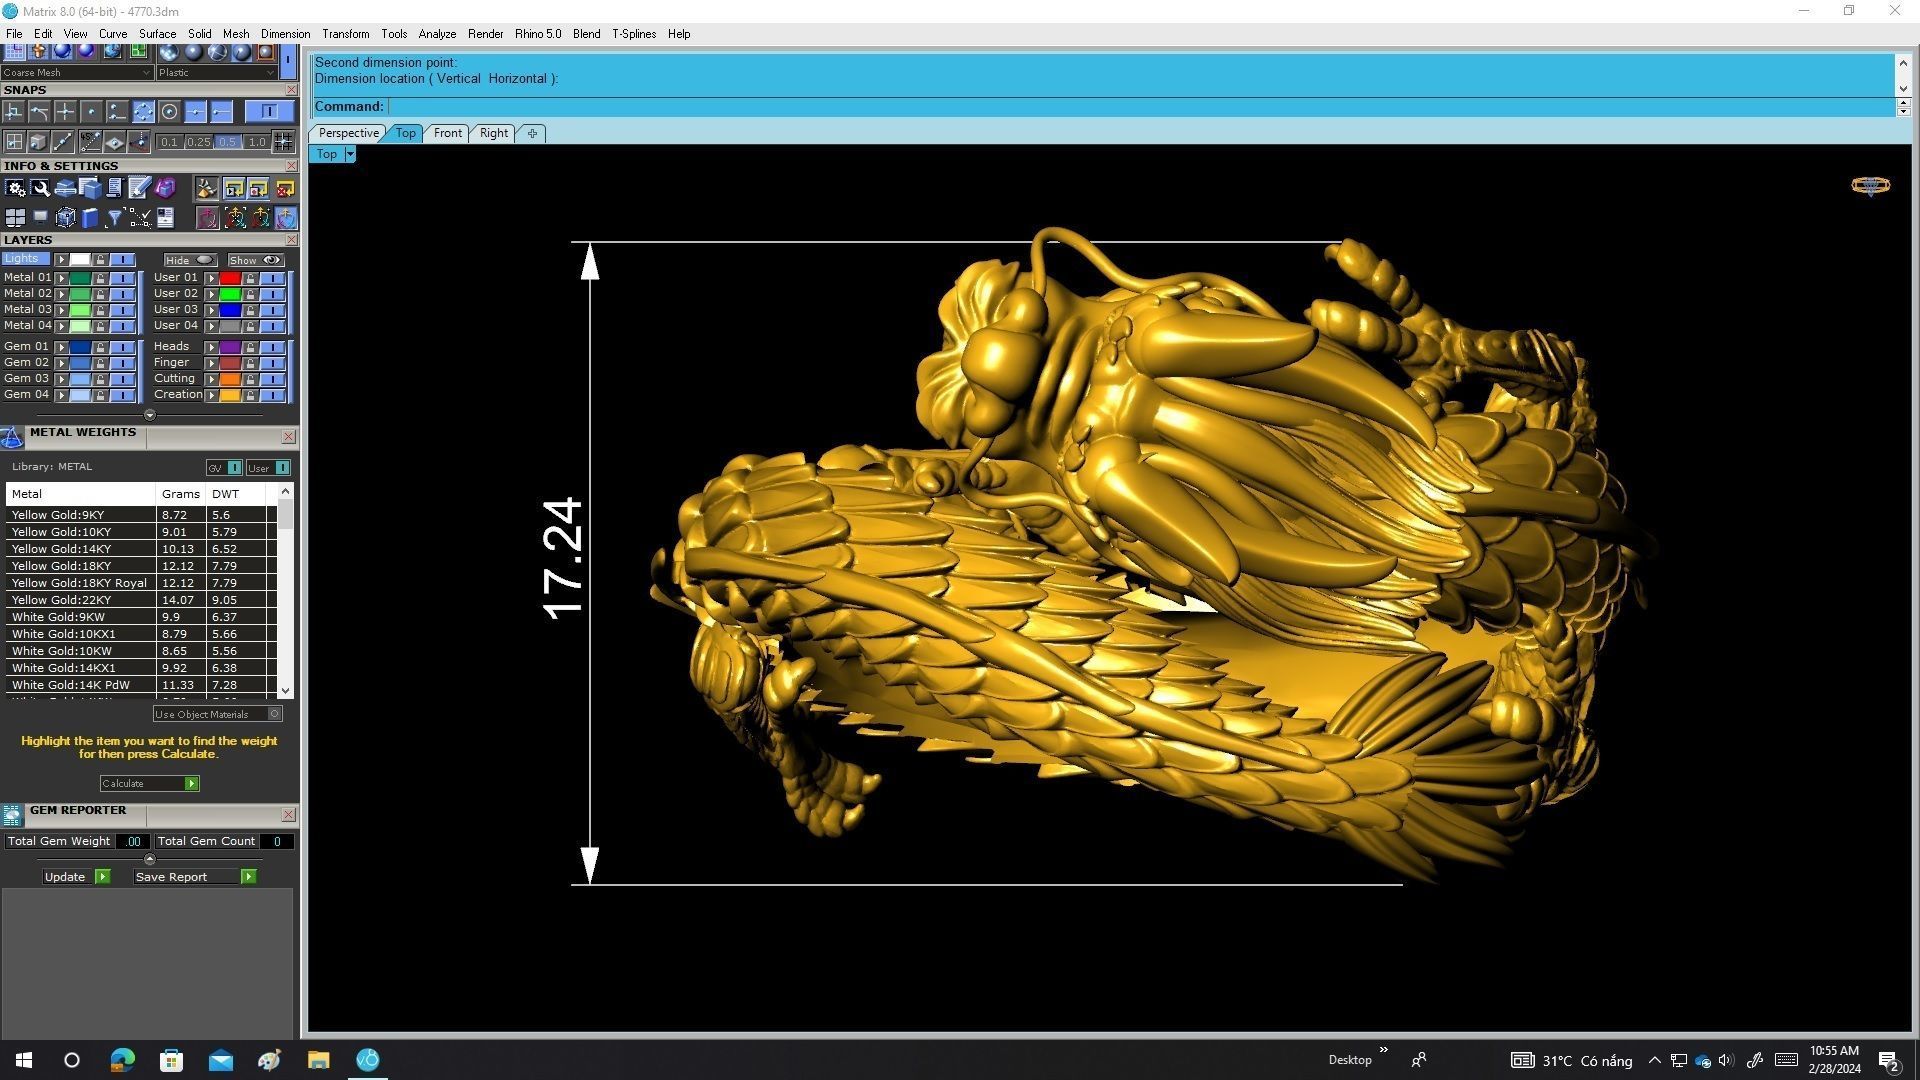Open File Explorer from the taskbar

coord(318,1060)
